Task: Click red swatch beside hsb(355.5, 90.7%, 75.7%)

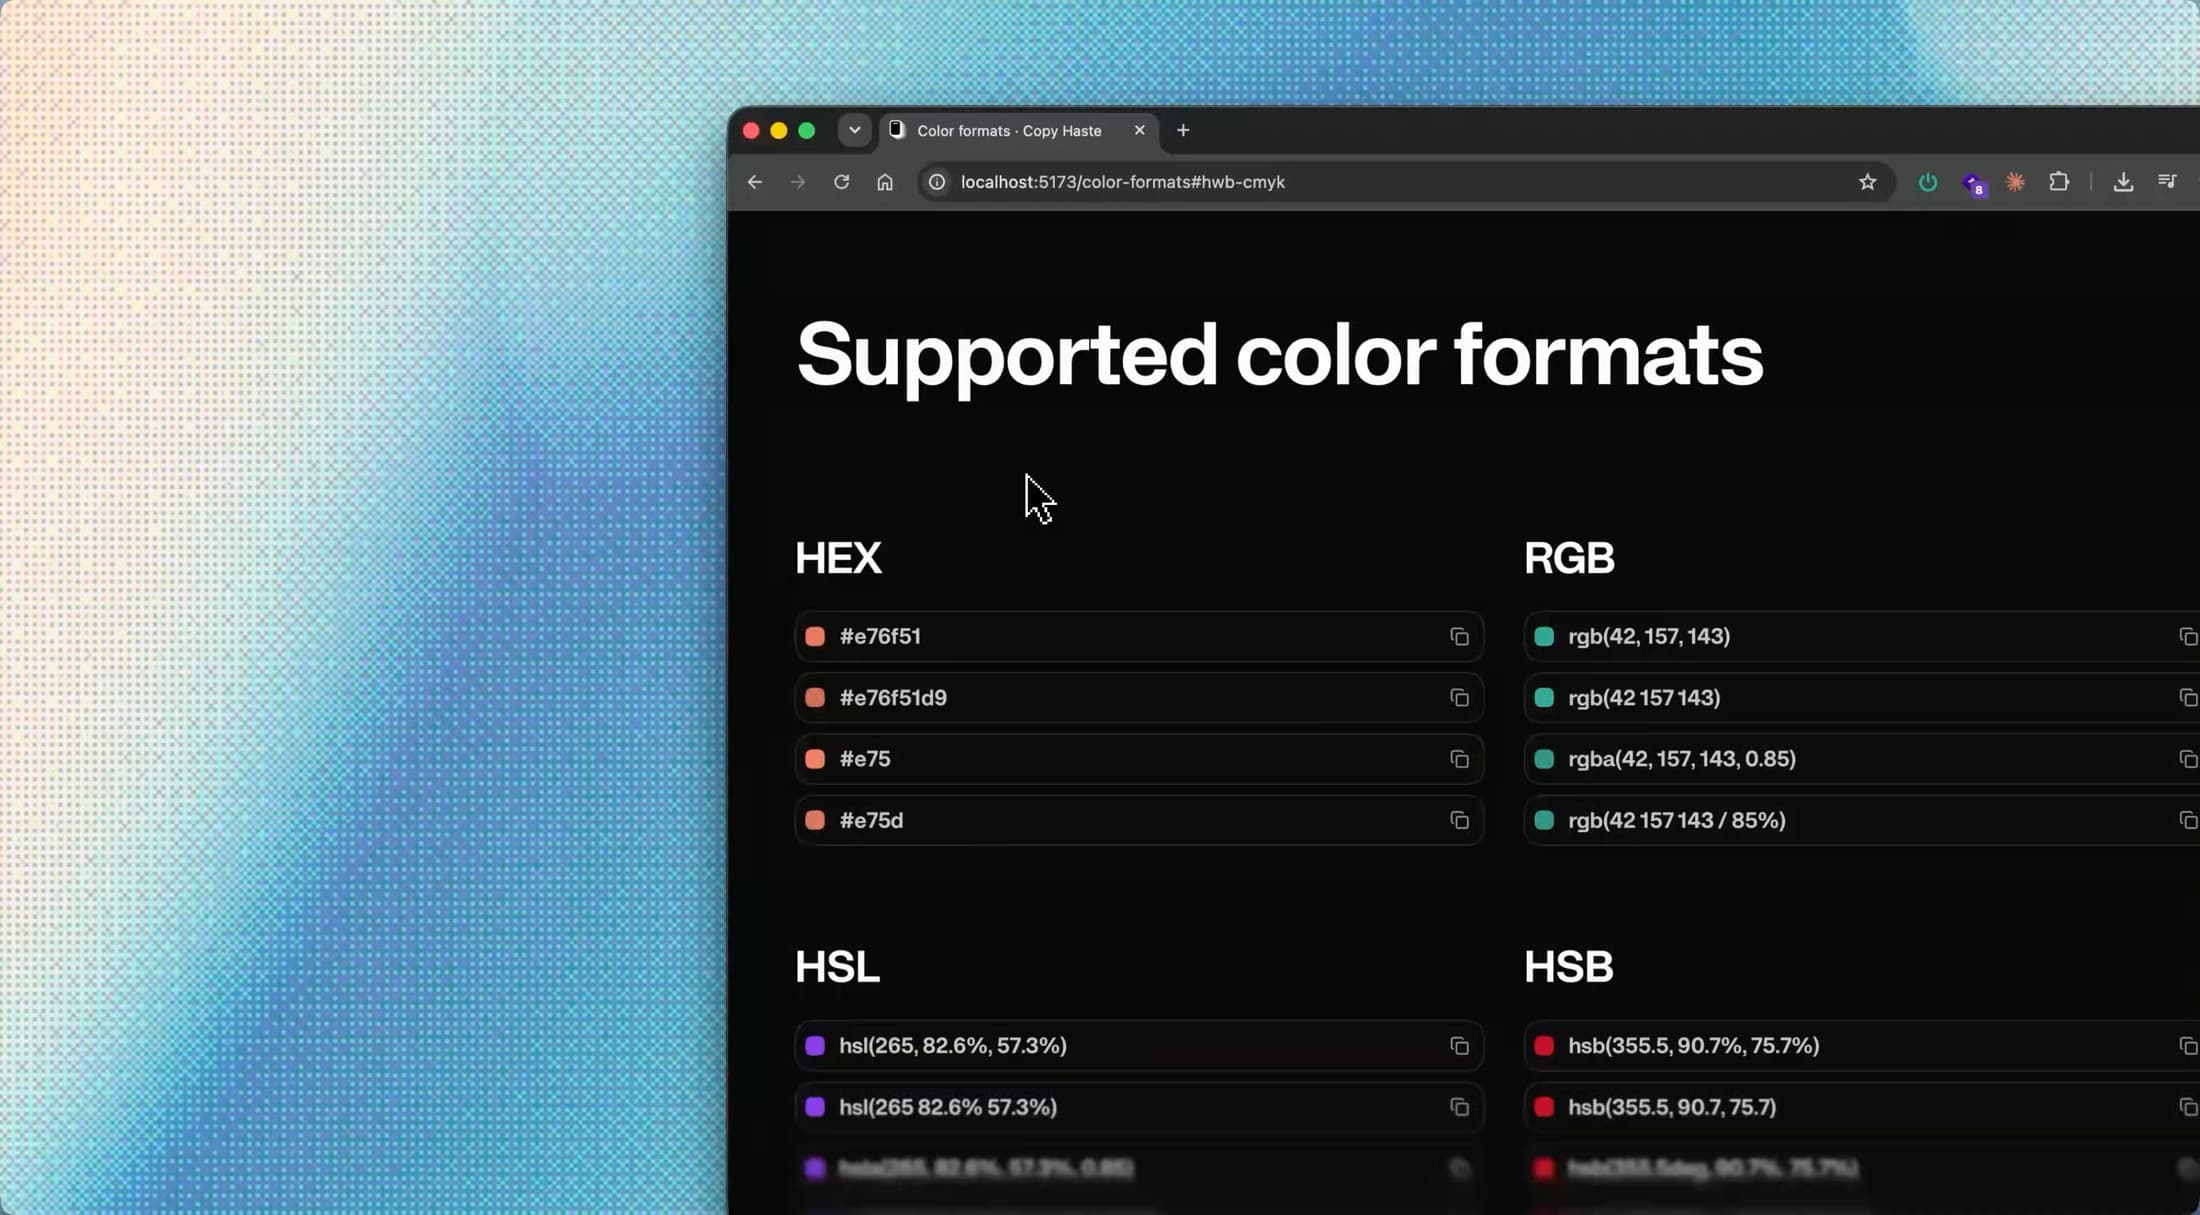Action: (1544, 1046)
